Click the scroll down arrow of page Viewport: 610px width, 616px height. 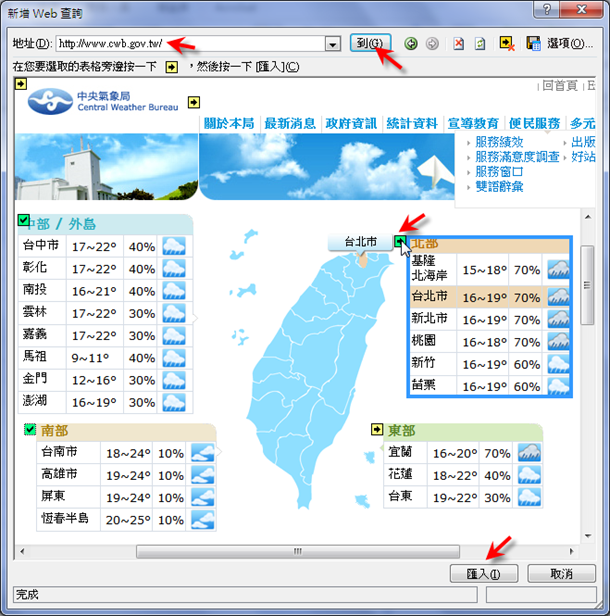click(588, 536)
